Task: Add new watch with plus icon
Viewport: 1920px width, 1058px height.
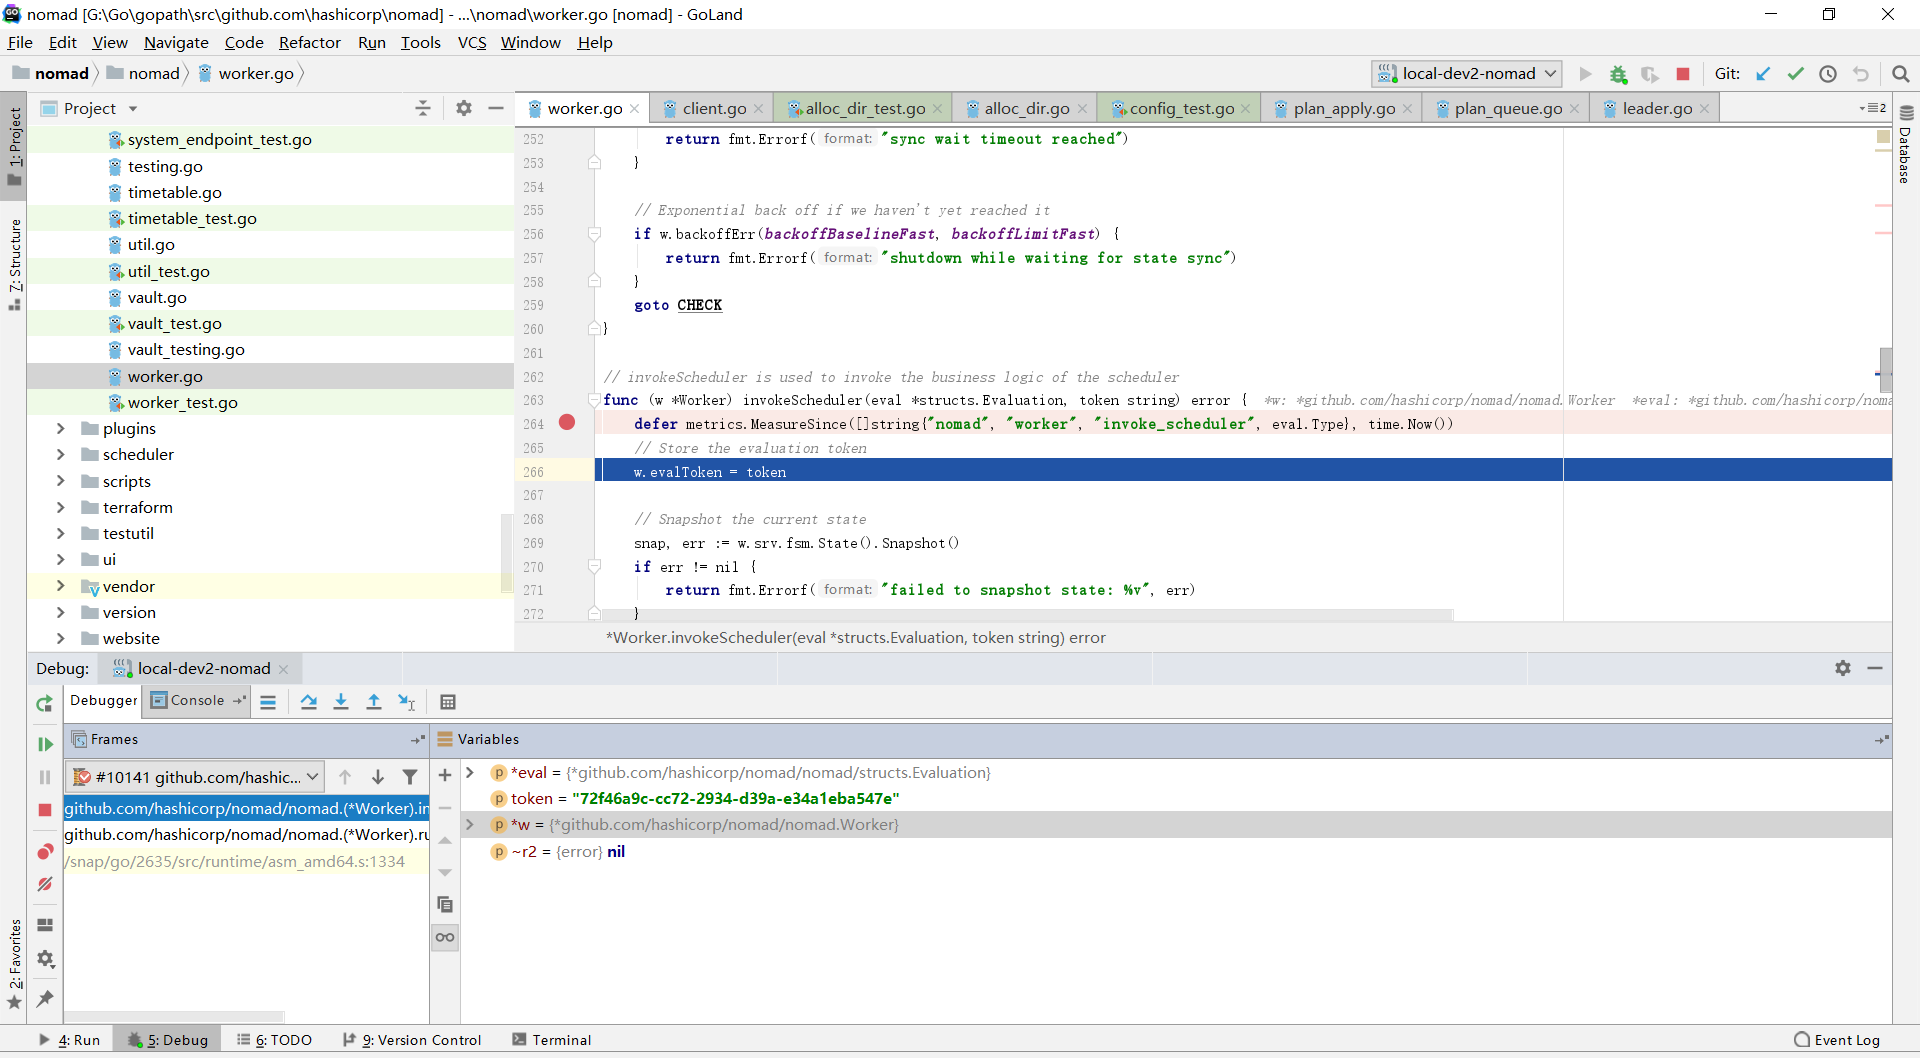Action: click(x=445, y=775)
